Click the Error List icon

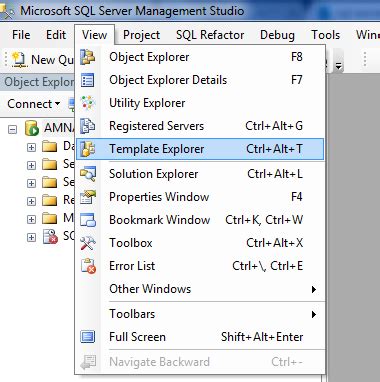(88, 266)
